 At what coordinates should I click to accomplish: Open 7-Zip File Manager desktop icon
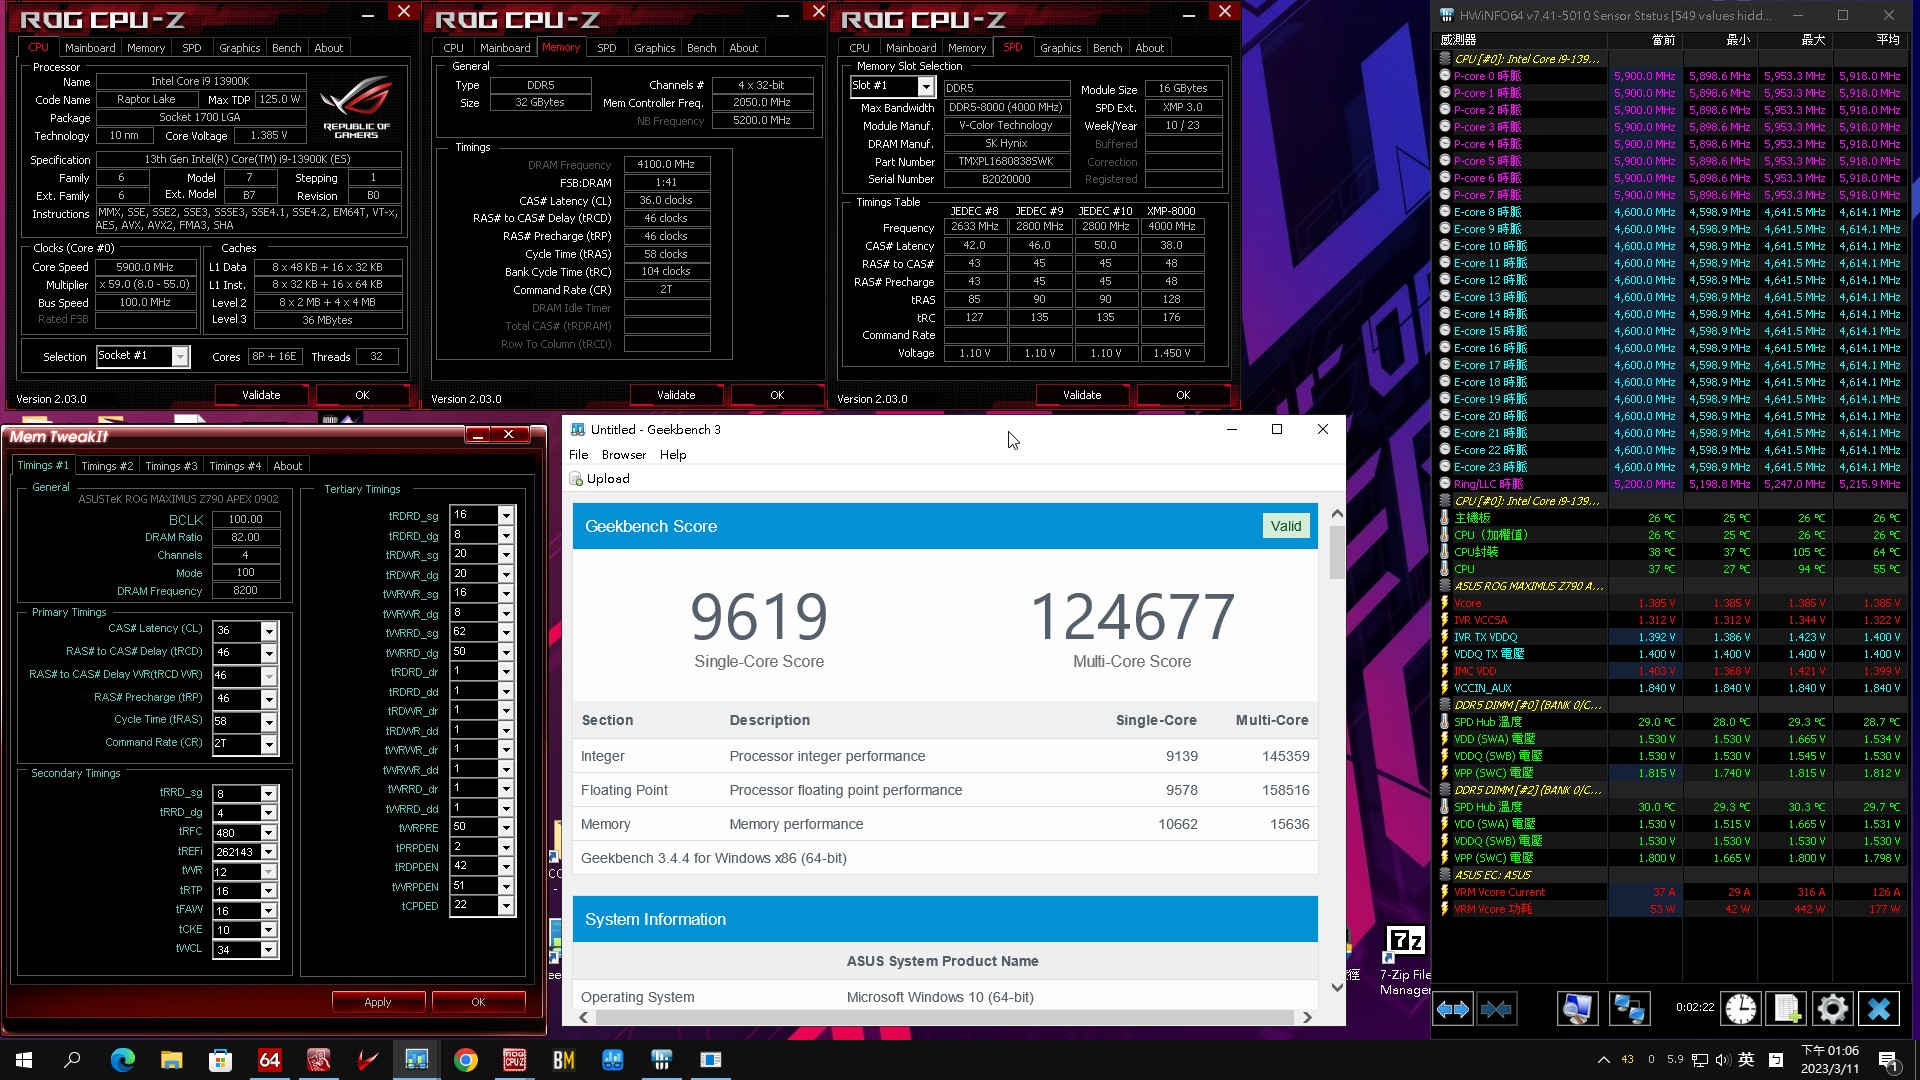coord(1405,958)
